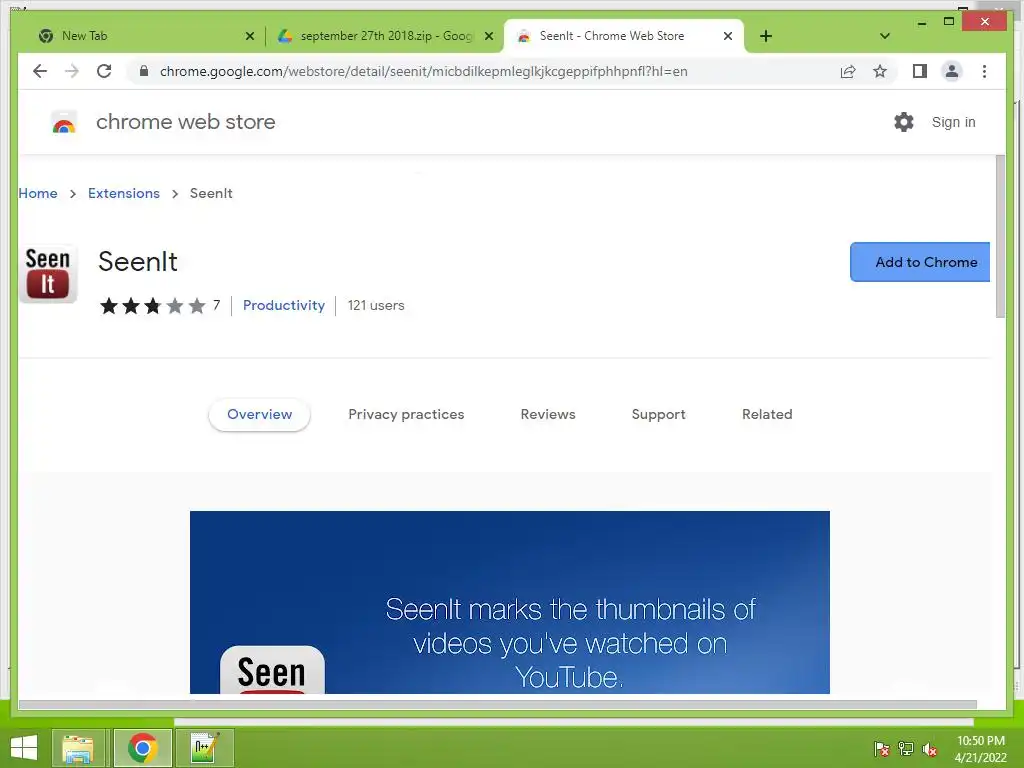This screenshot has height=768, width=1024.
Task: Open the Productivity category link
Action: point(283,306)
